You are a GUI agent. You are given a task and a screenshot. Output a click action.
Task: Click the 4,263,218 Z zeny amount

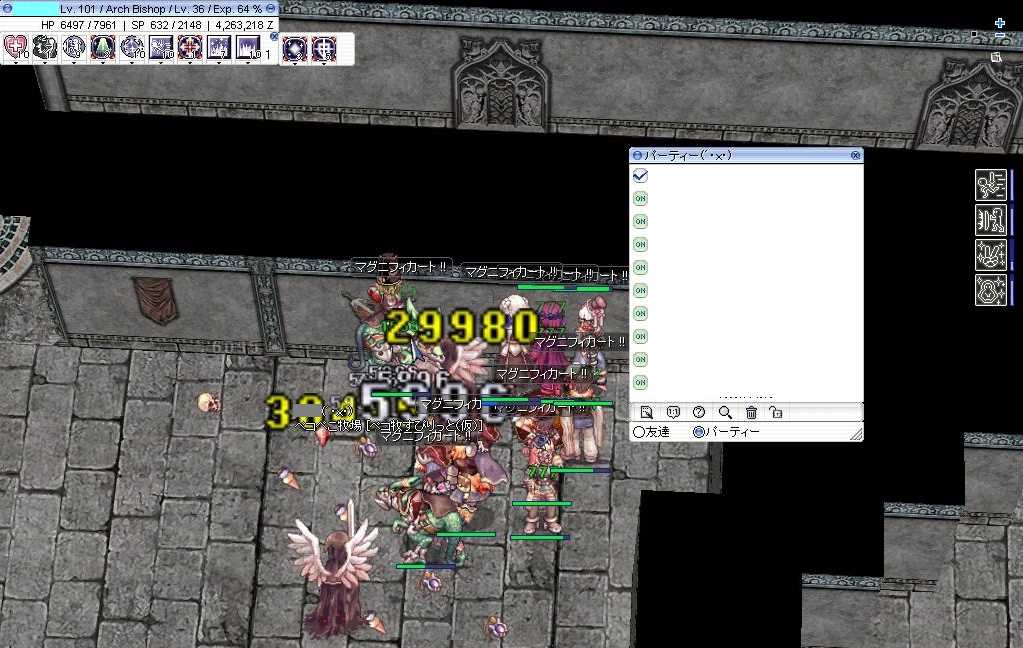click(x=244, y=25)
